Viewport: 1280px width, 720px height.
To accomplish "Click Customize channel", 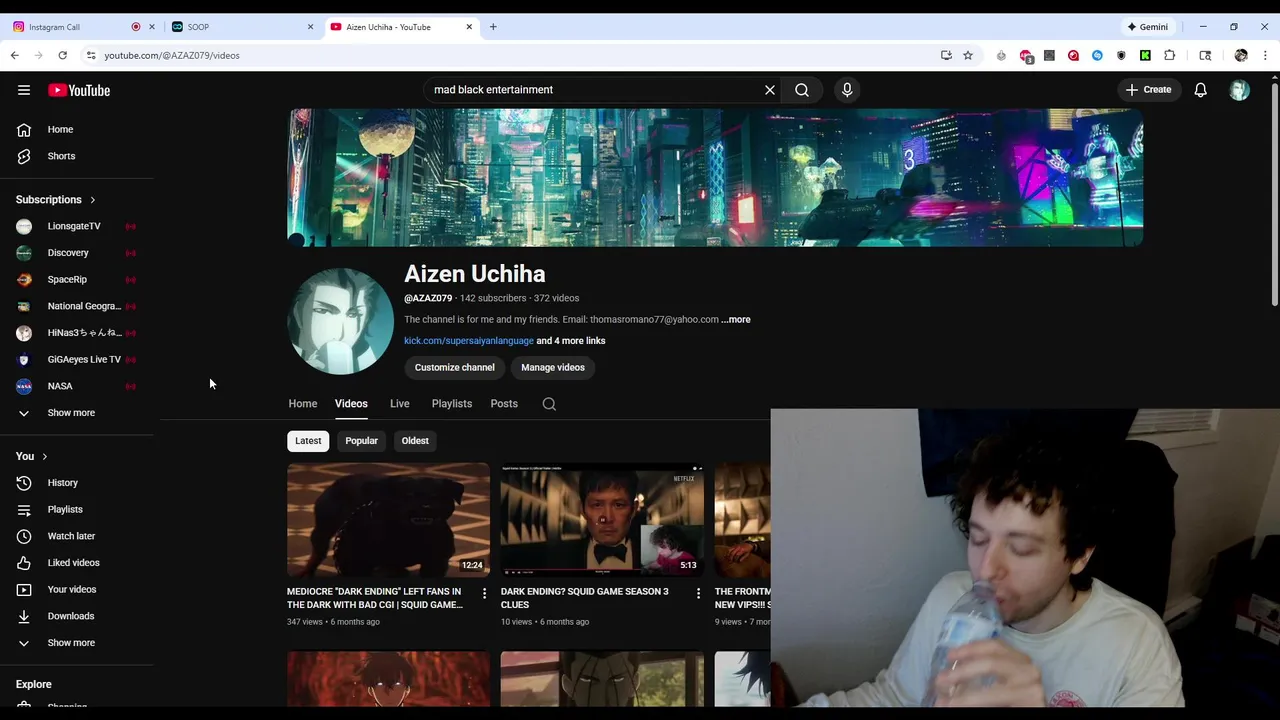I will pos(455,368).
